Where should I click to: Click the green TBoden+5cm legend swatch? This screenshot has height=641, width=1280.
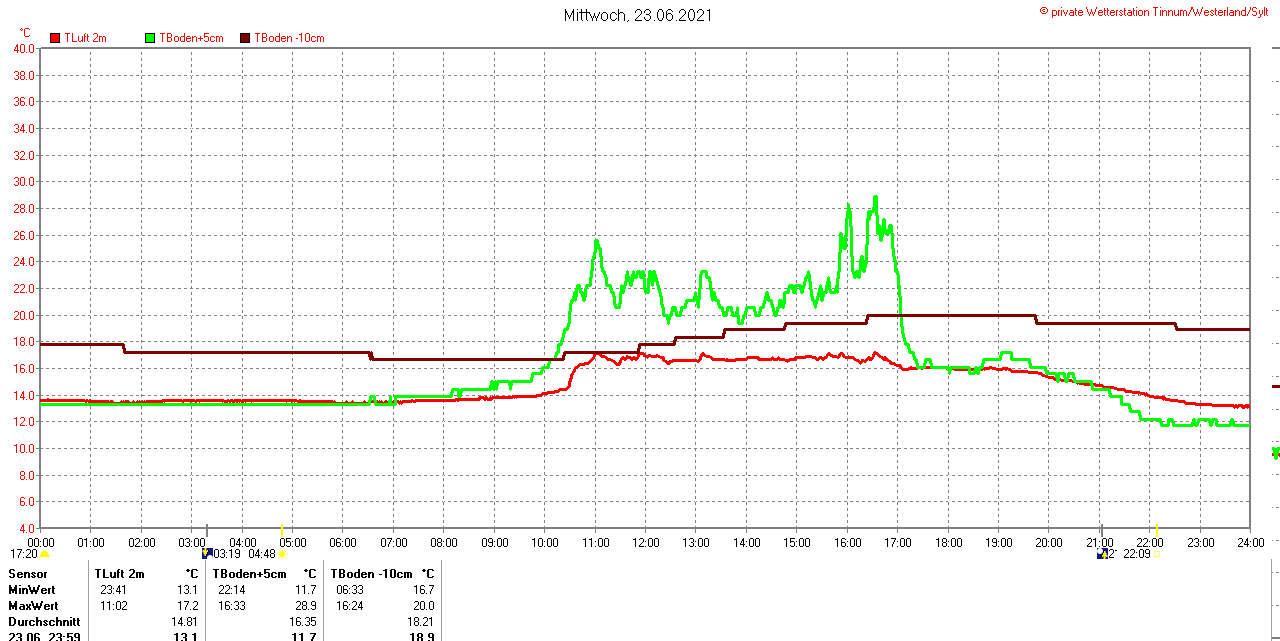150,38
